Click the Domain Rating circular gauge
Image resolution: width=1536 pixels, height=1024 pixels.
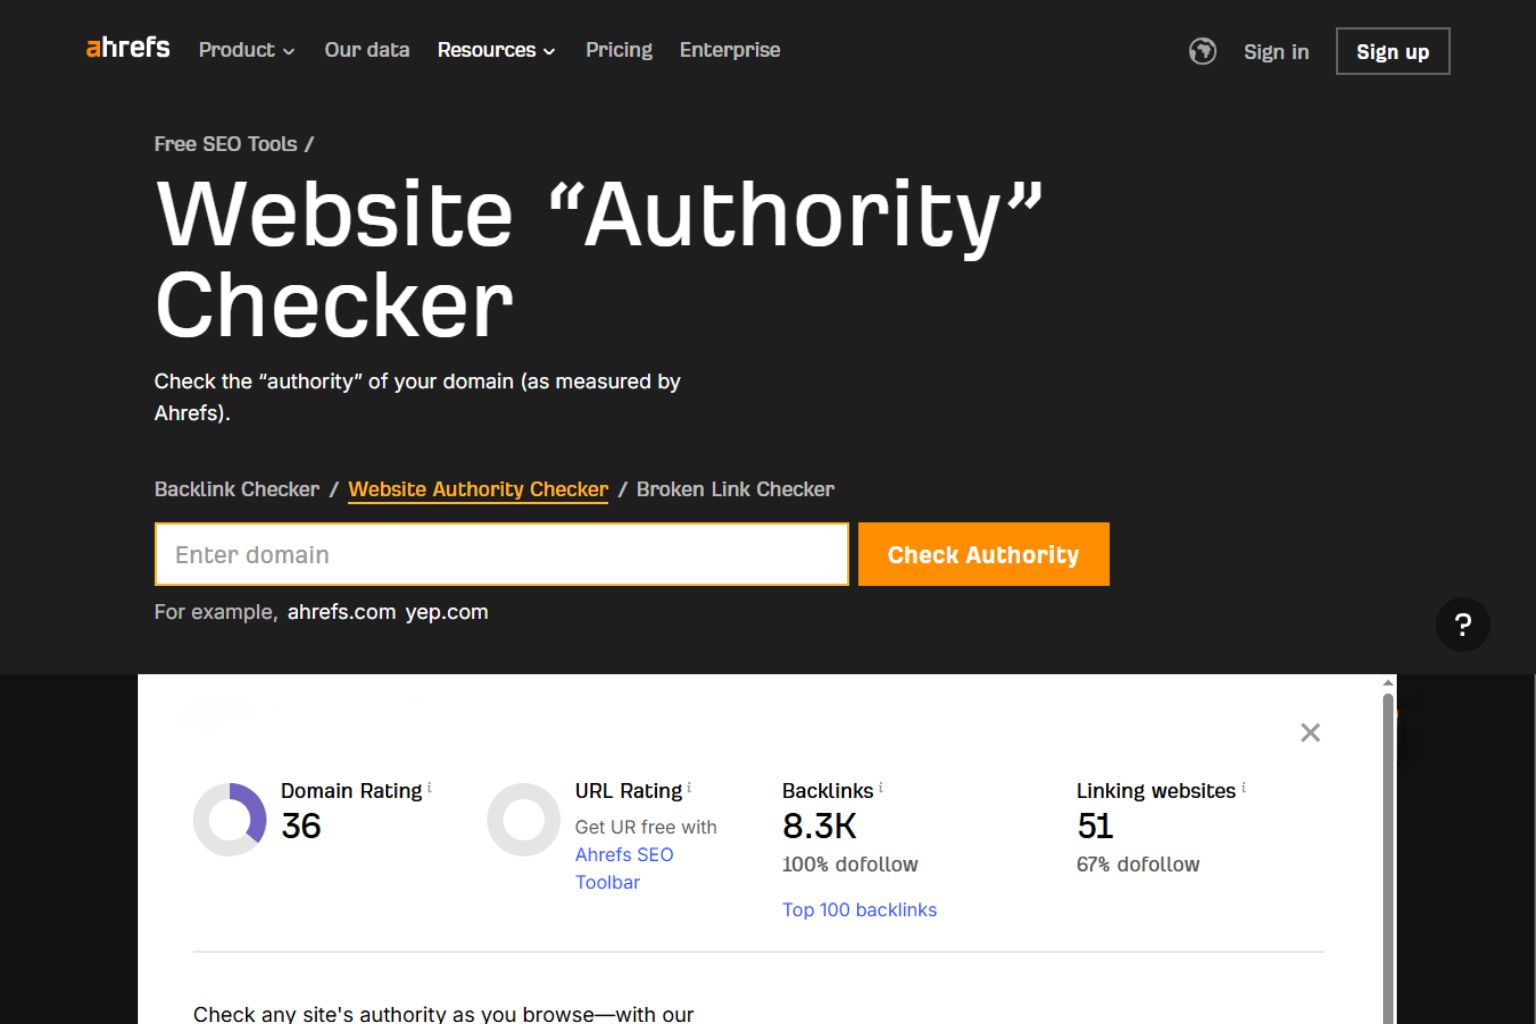point(229,818)
